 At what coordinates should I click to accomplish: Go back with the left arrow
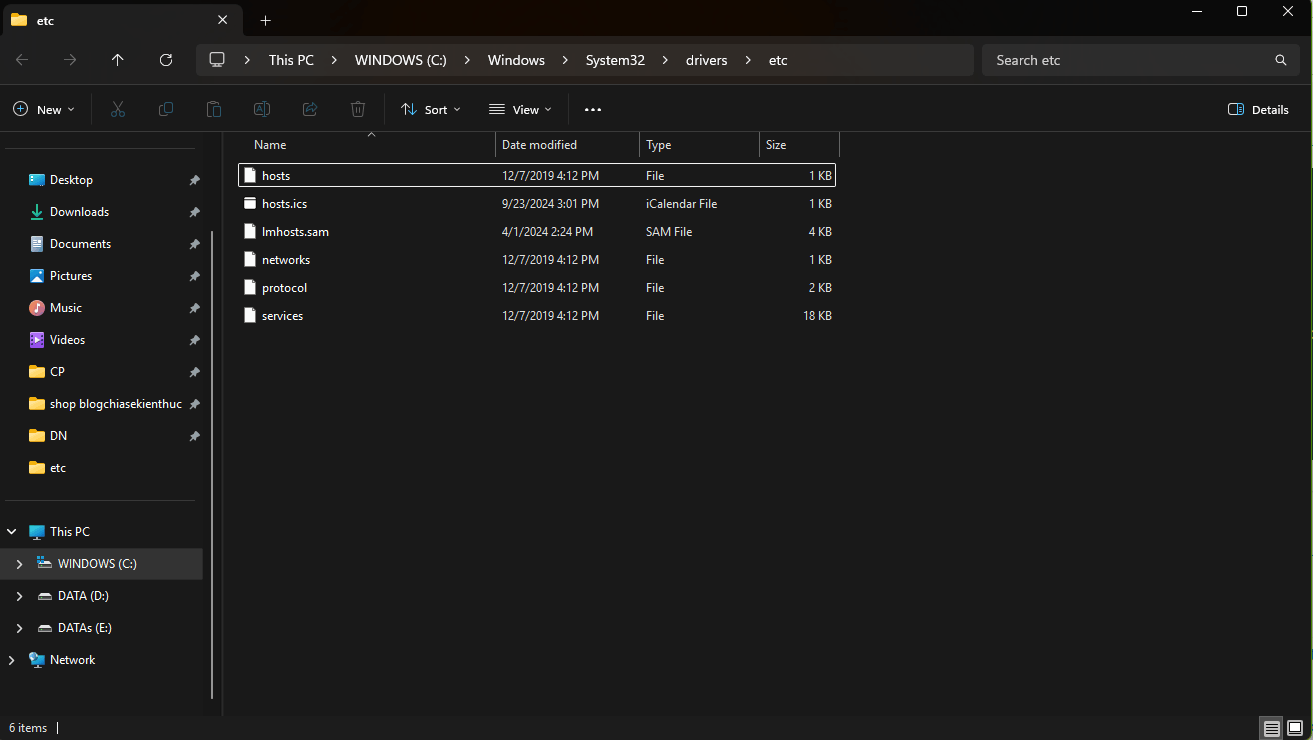[22, 60]
